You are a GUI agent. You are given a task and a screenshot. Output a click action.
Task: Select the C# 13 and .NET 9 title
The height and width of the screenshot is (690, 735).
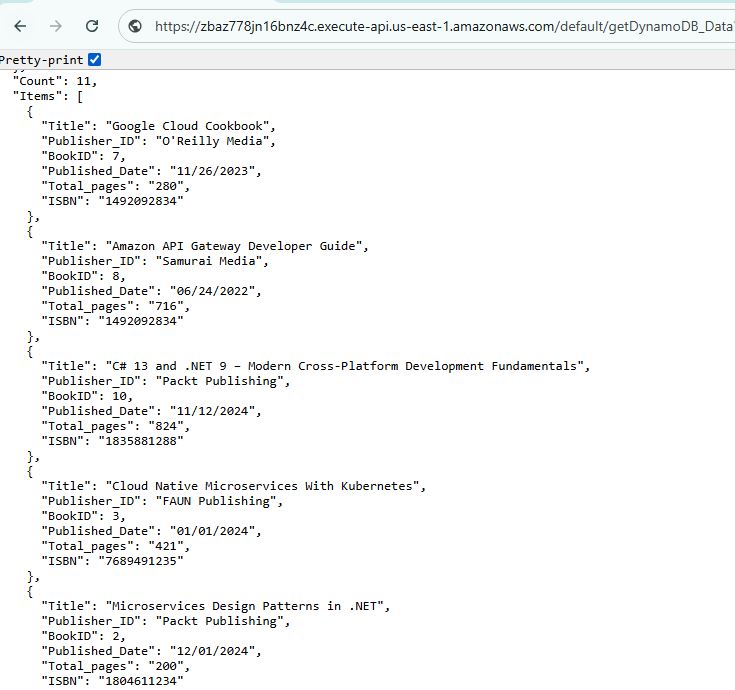[x=345, y=366]
